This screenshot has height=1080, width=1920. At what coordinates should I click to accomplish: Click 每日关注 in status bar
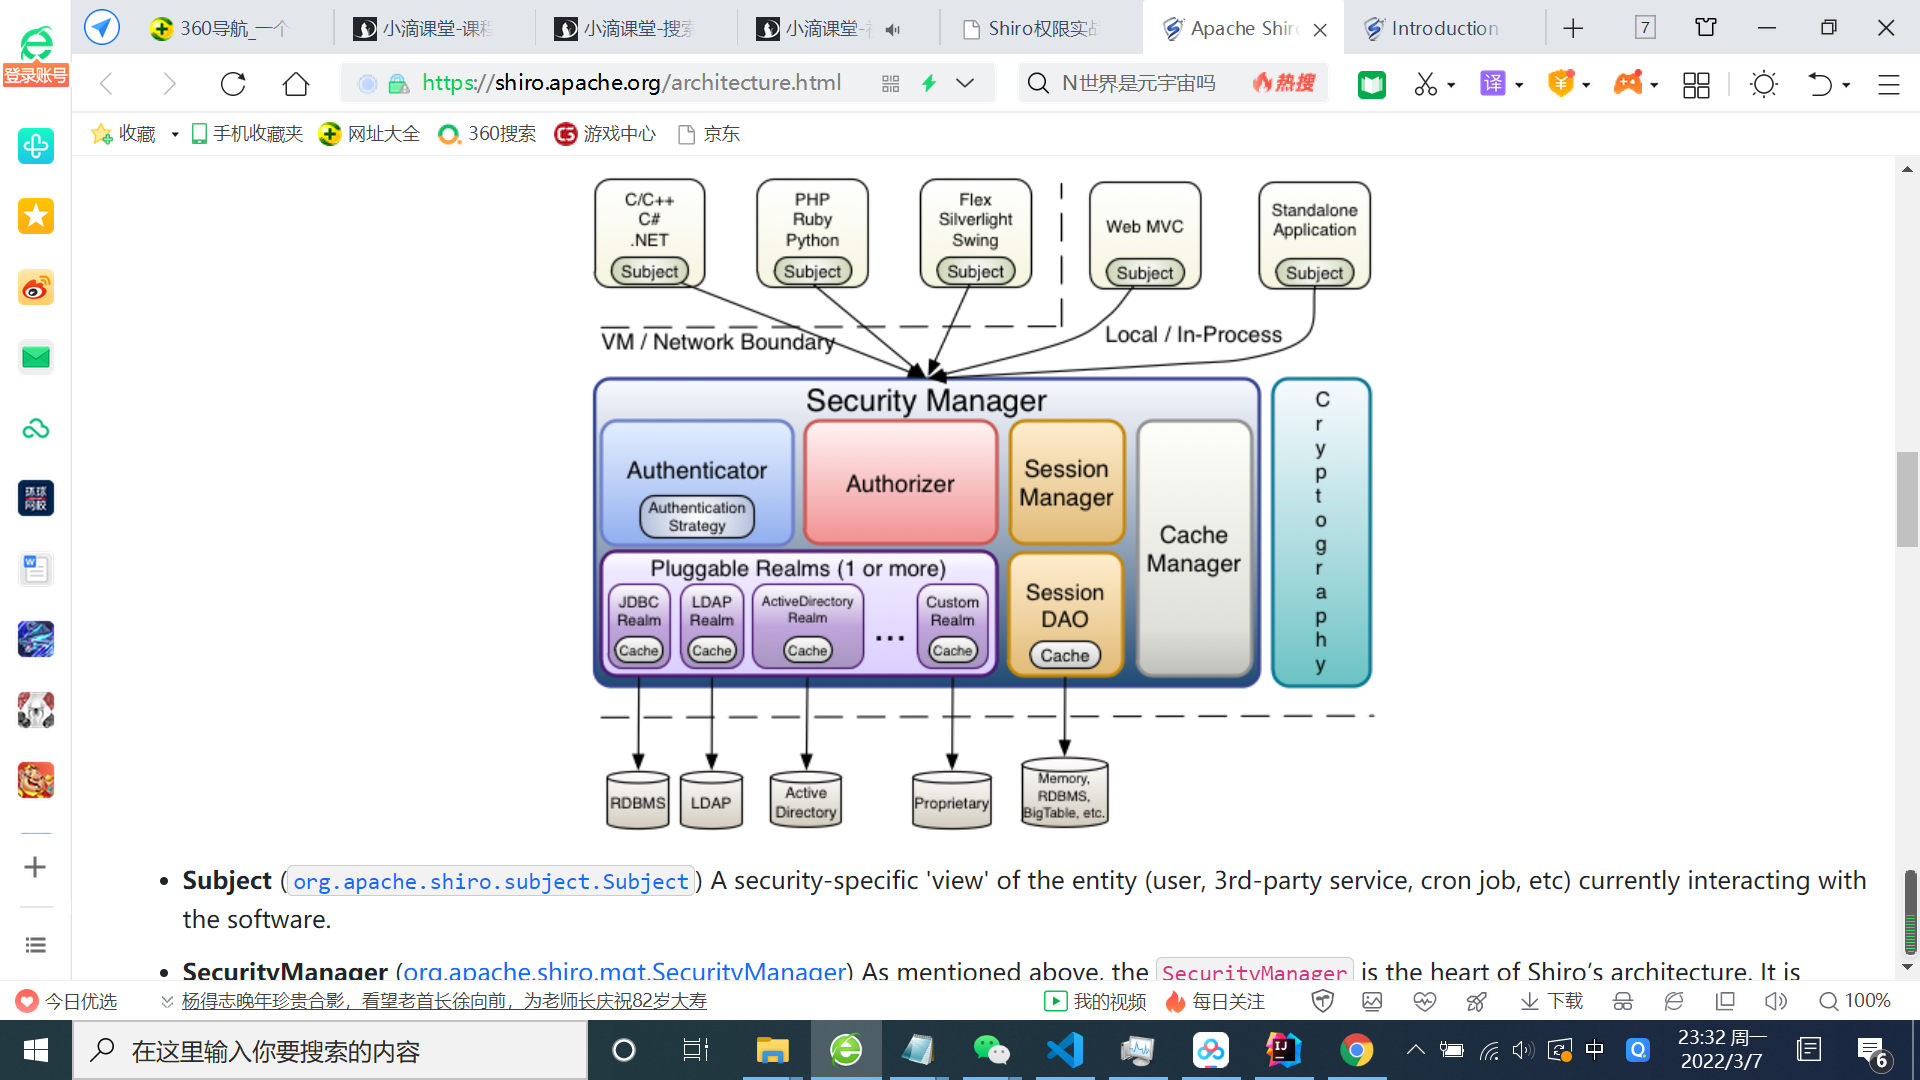[1215, 1001]
